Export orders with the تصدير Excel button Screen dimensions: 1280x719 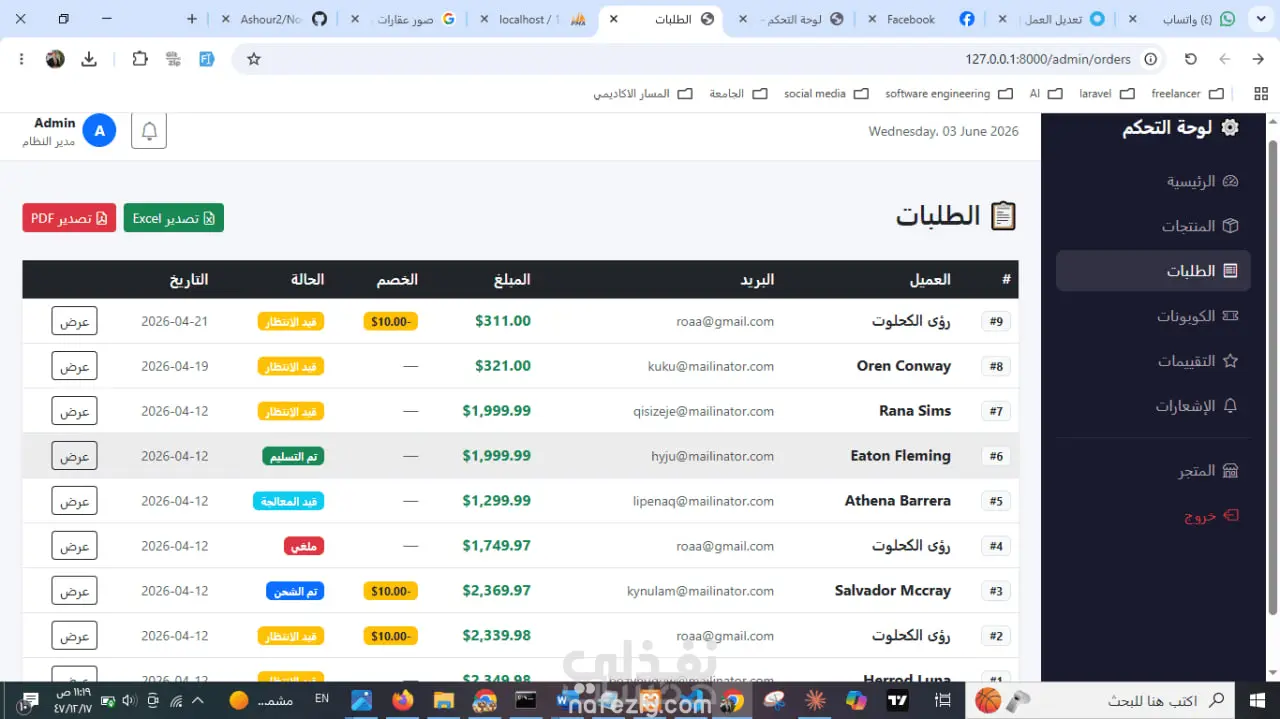coord(174,218)
